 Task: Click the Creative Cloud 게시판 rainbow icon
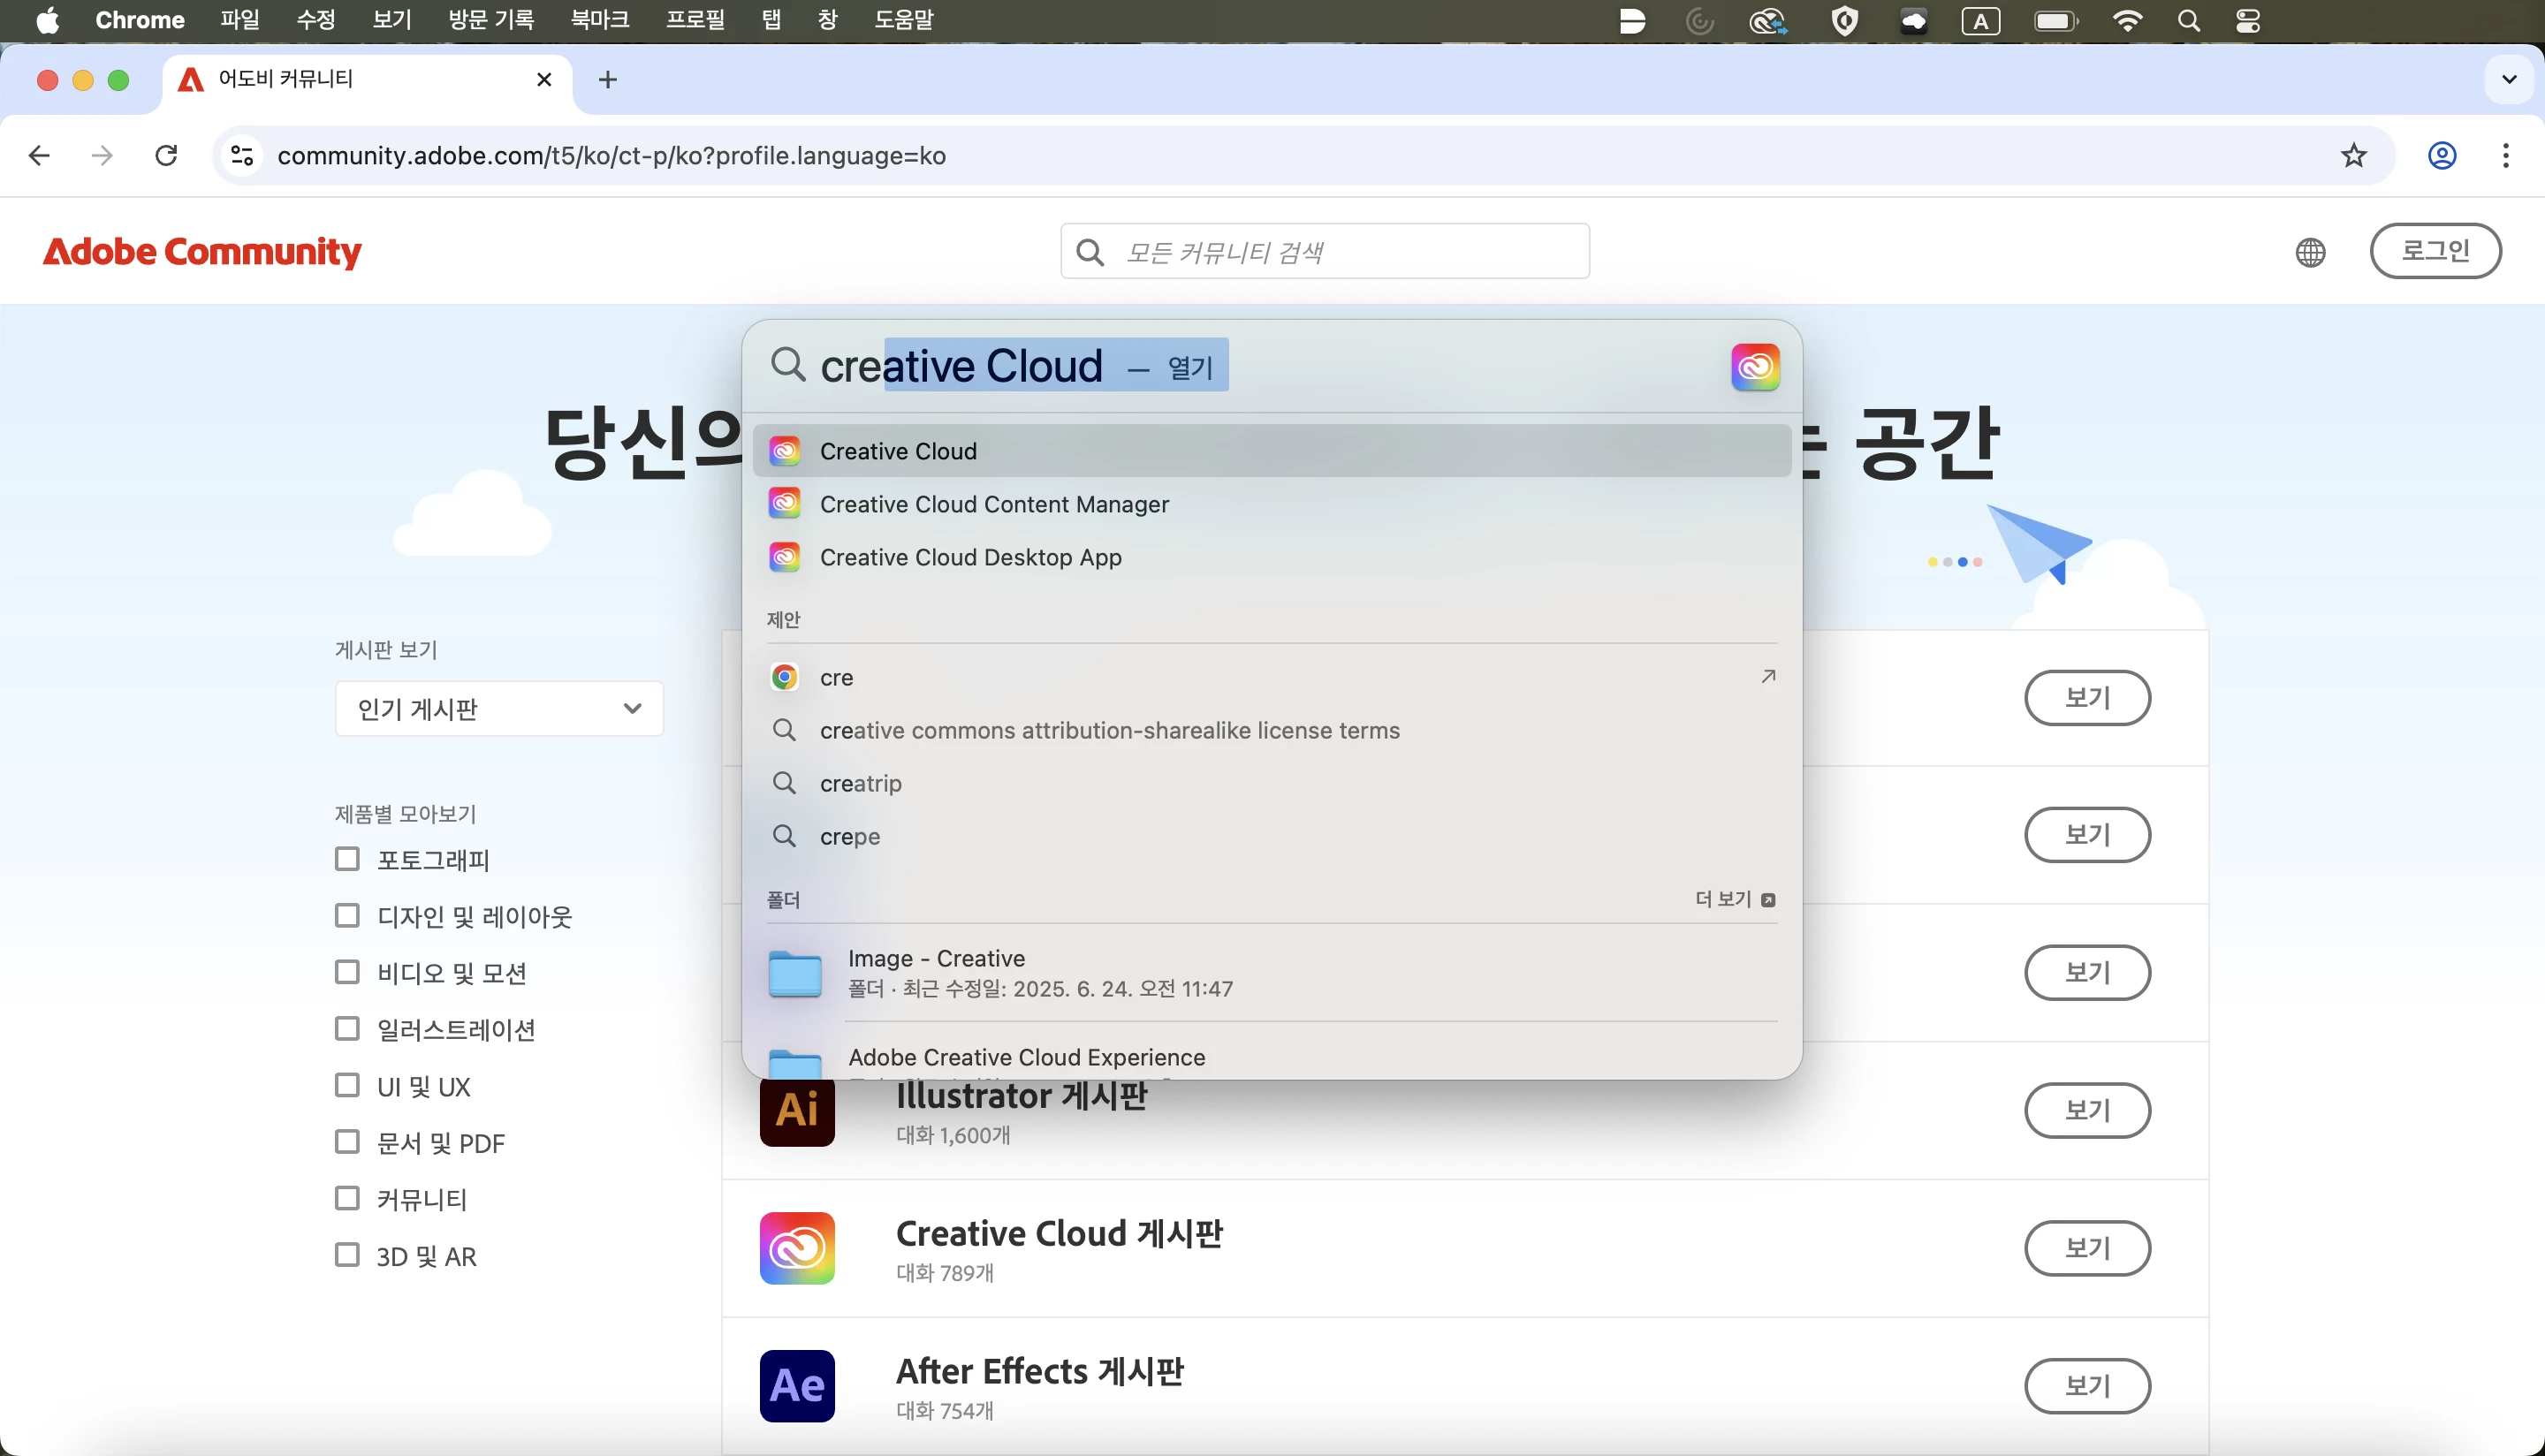(x=797, y=1248)
